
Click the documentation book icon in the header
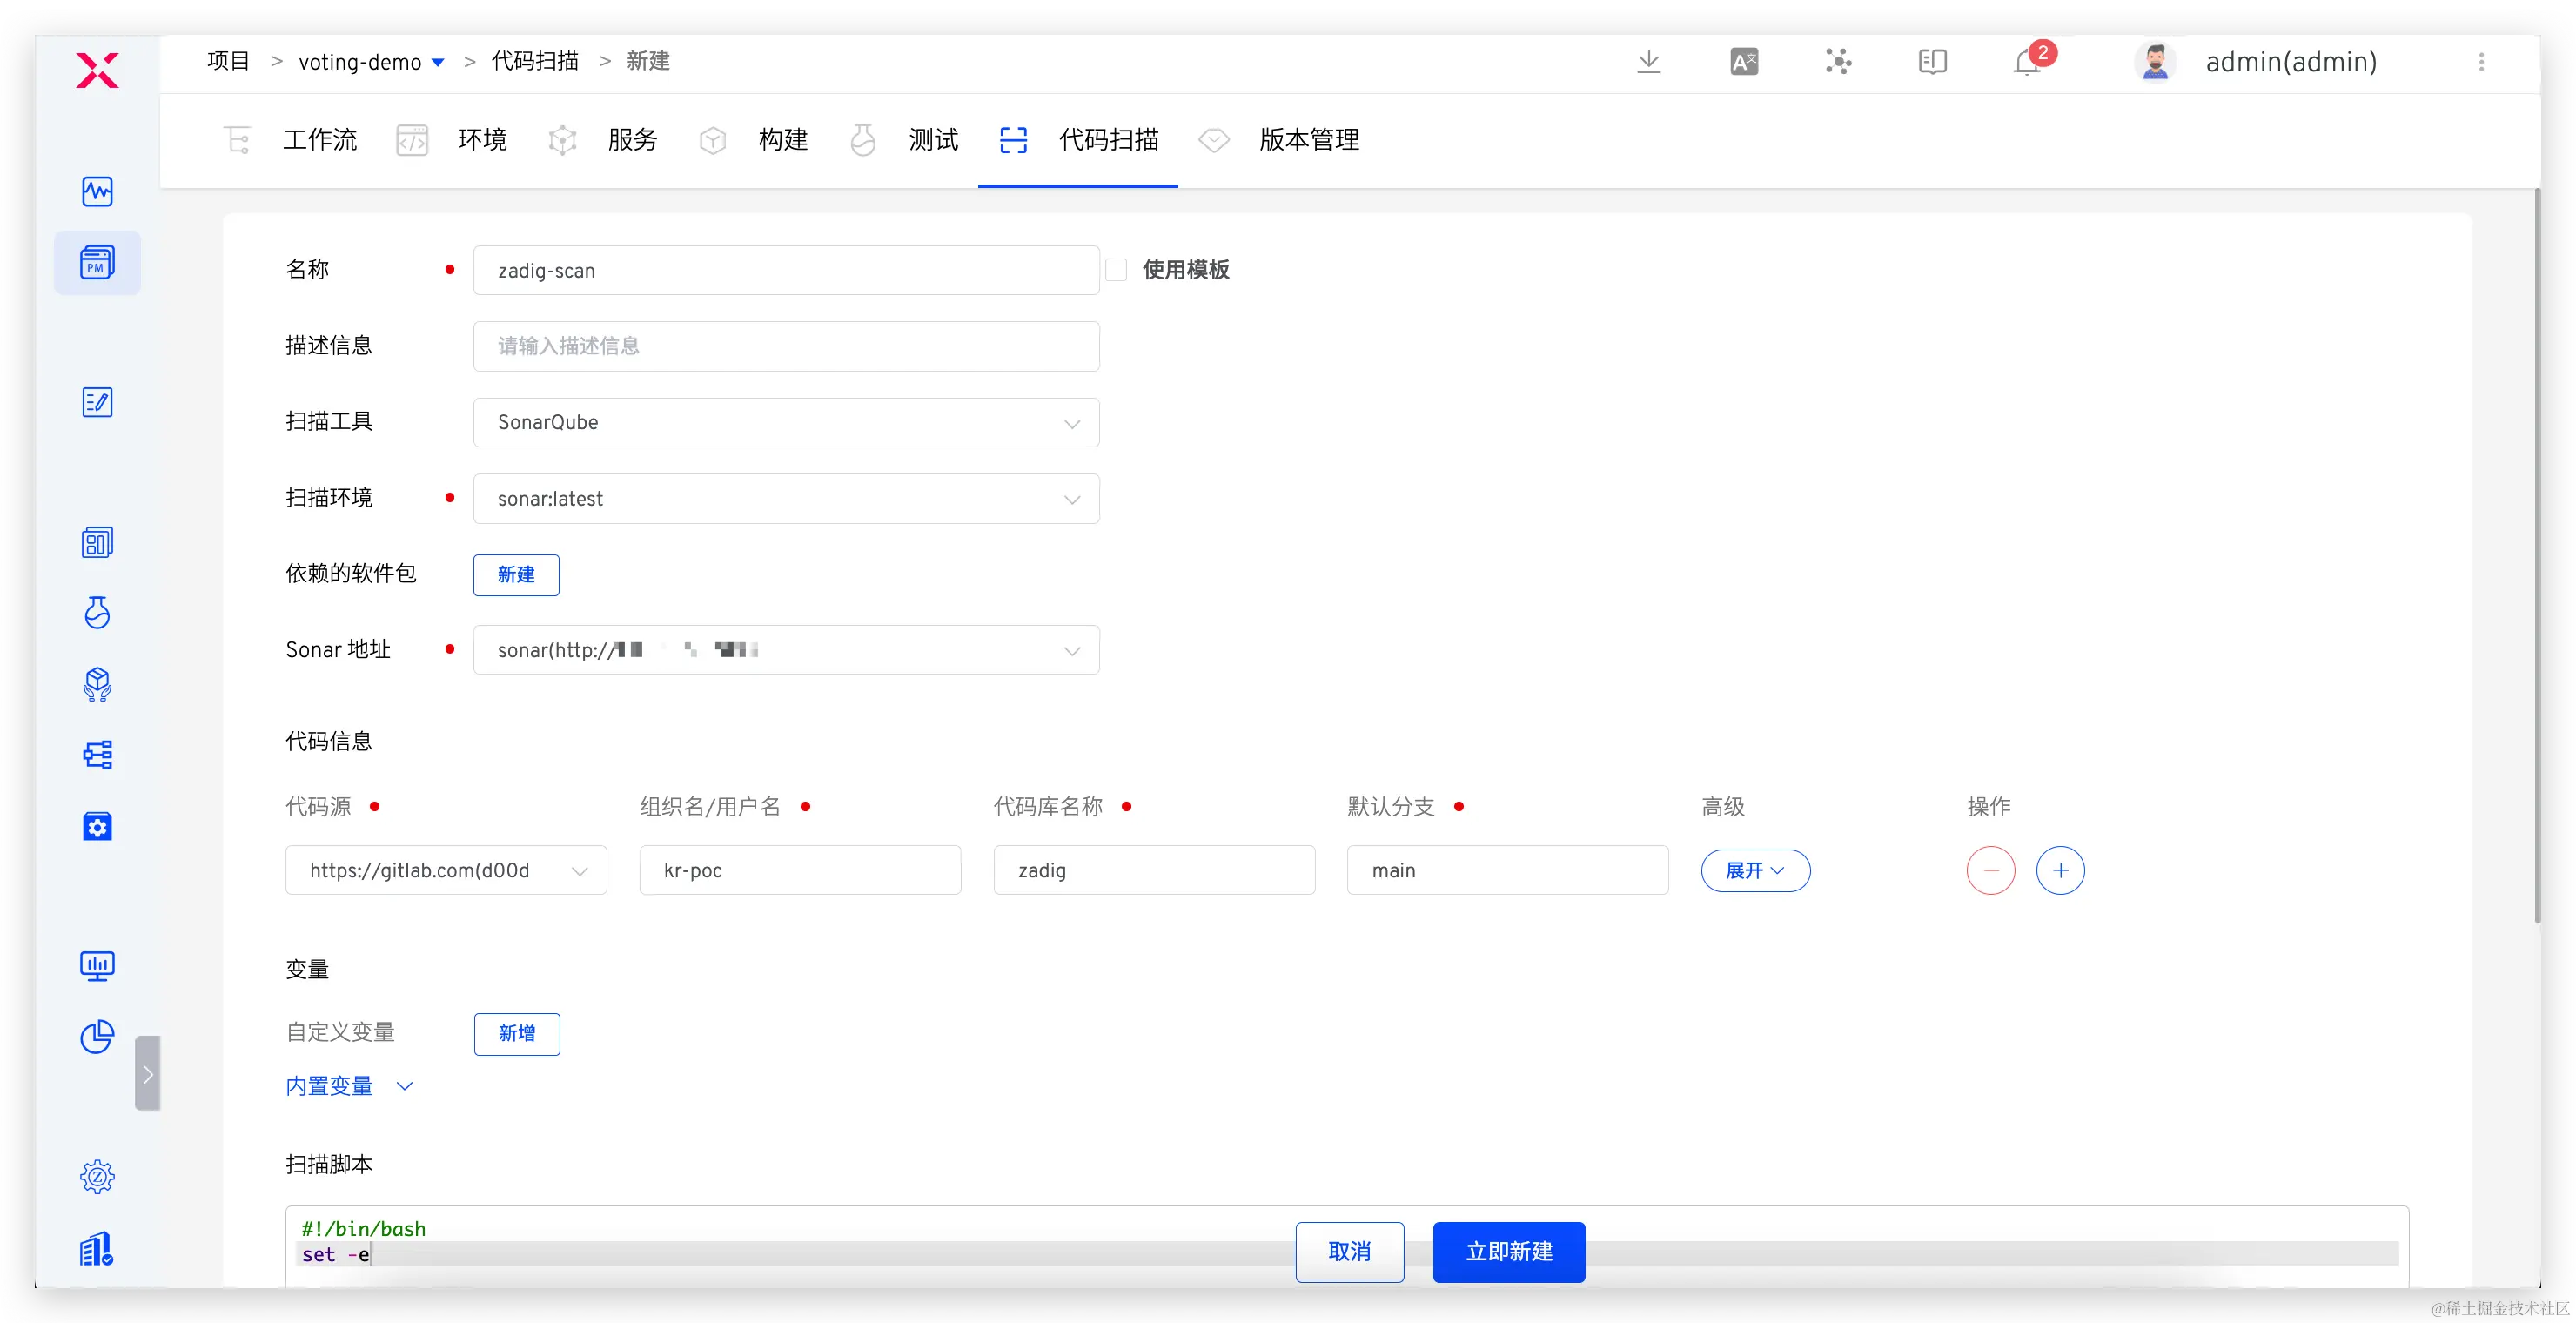(x=1932, y=62)
